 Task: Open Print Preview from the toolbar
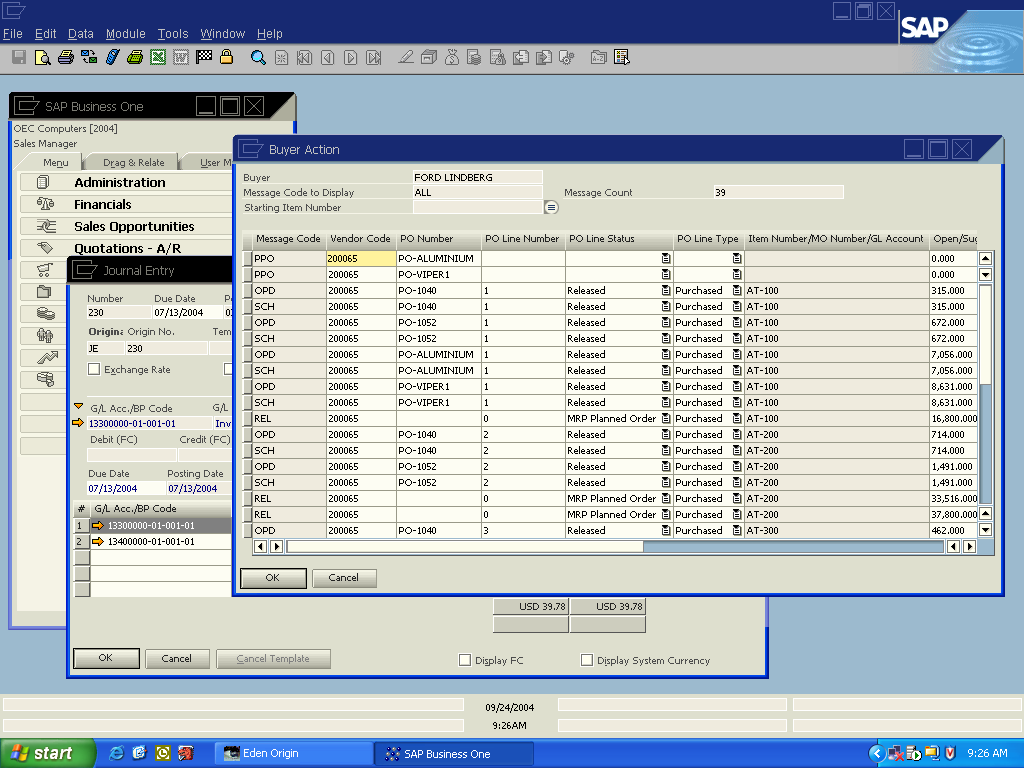pos(42,57)
